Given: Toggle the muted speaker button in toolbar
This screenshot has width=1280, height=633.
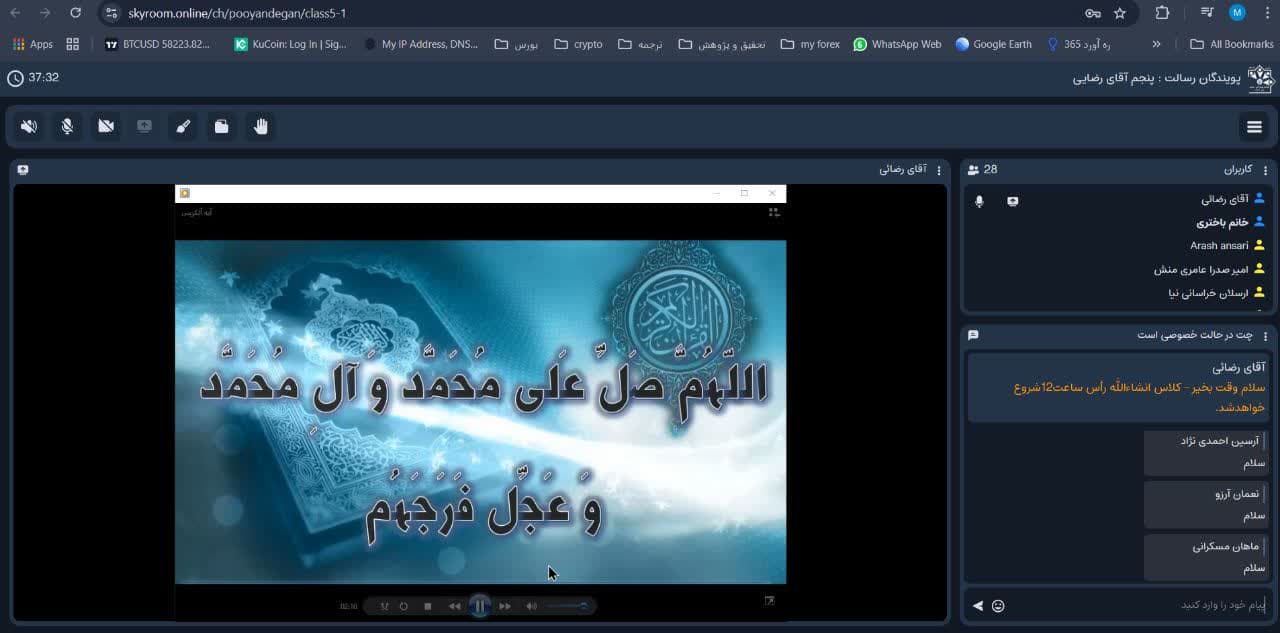Looking at the screenshot, I should tap(29, 127).
